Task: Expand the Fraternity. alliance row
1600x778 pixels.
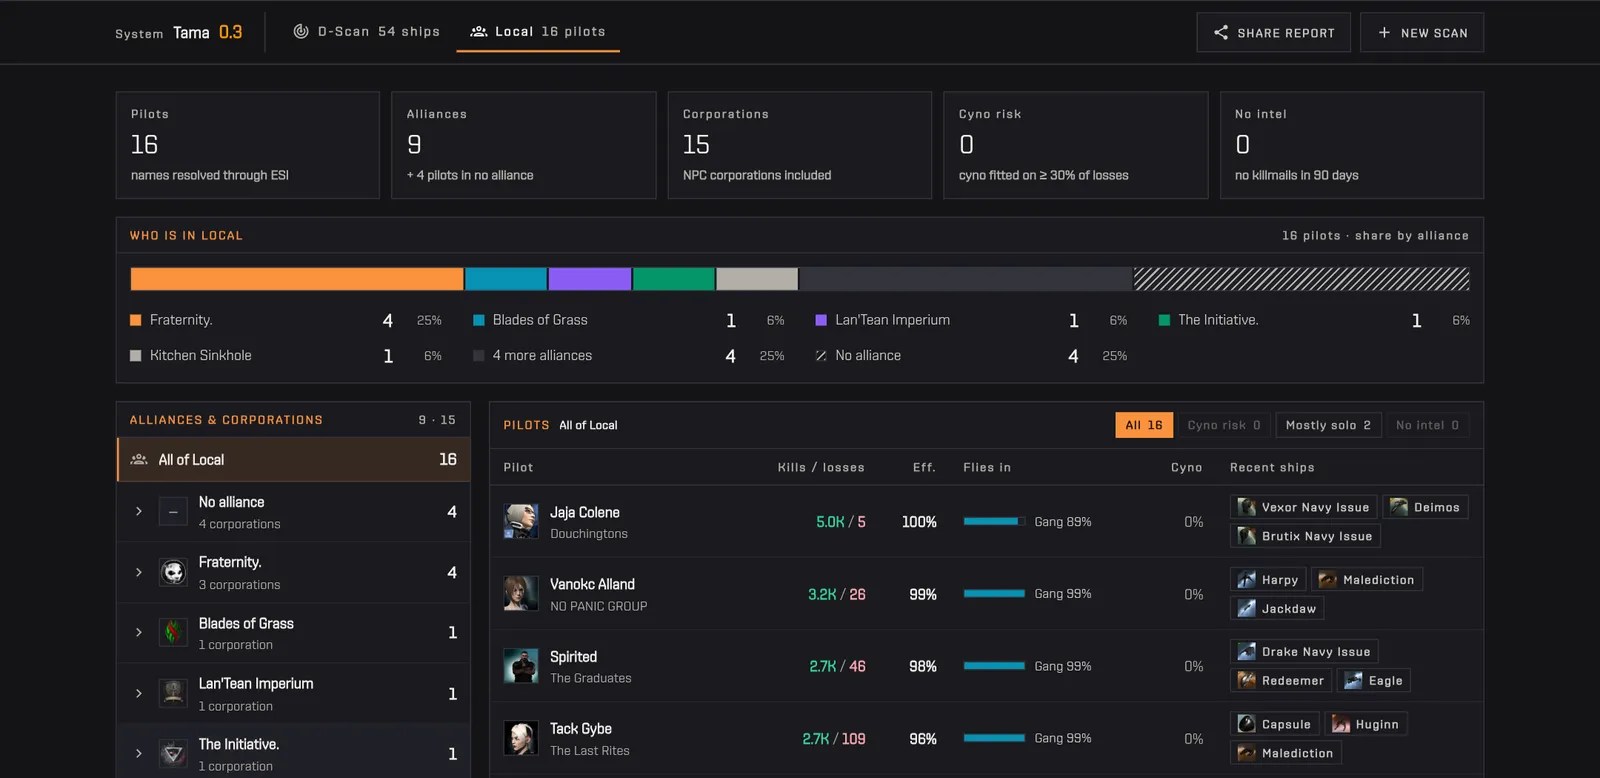Action: 139,573
